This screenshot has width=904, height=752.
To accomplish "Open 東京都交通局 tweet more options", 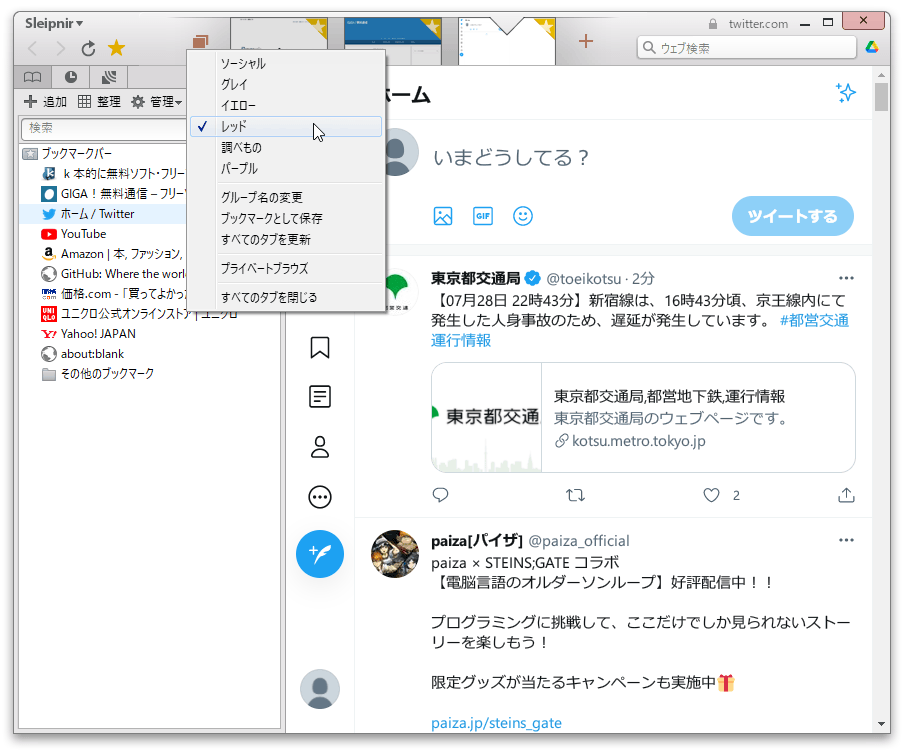I will [846, 279].
